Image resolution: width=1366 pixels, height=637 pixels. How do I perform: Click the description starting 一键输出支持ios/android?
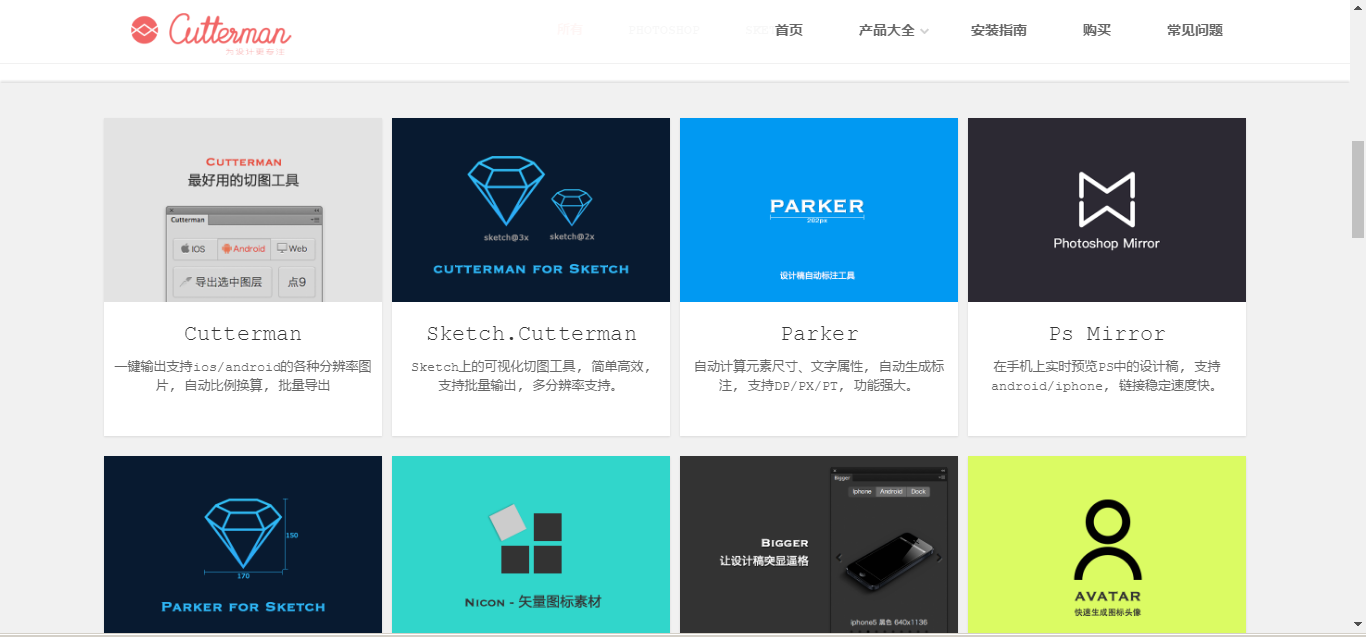(x=243, y=376)
